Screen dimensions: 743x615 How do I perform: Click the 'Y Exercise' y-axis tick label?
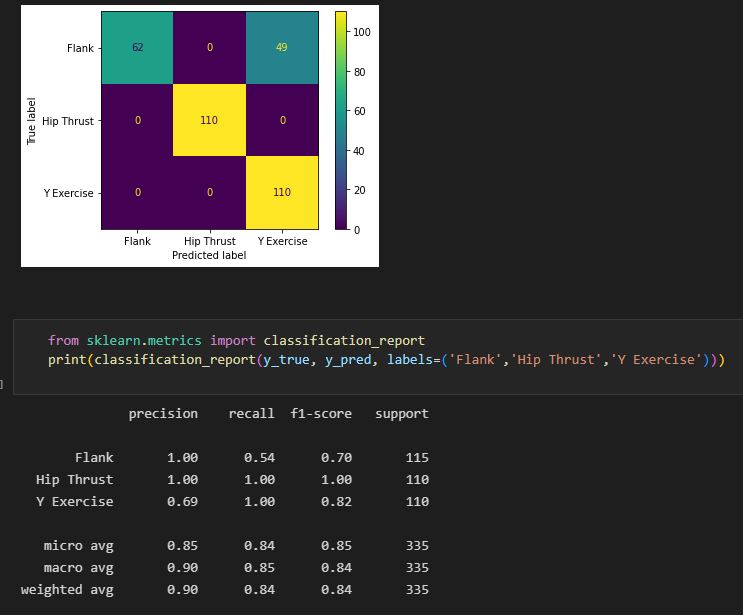click(67, 192)
